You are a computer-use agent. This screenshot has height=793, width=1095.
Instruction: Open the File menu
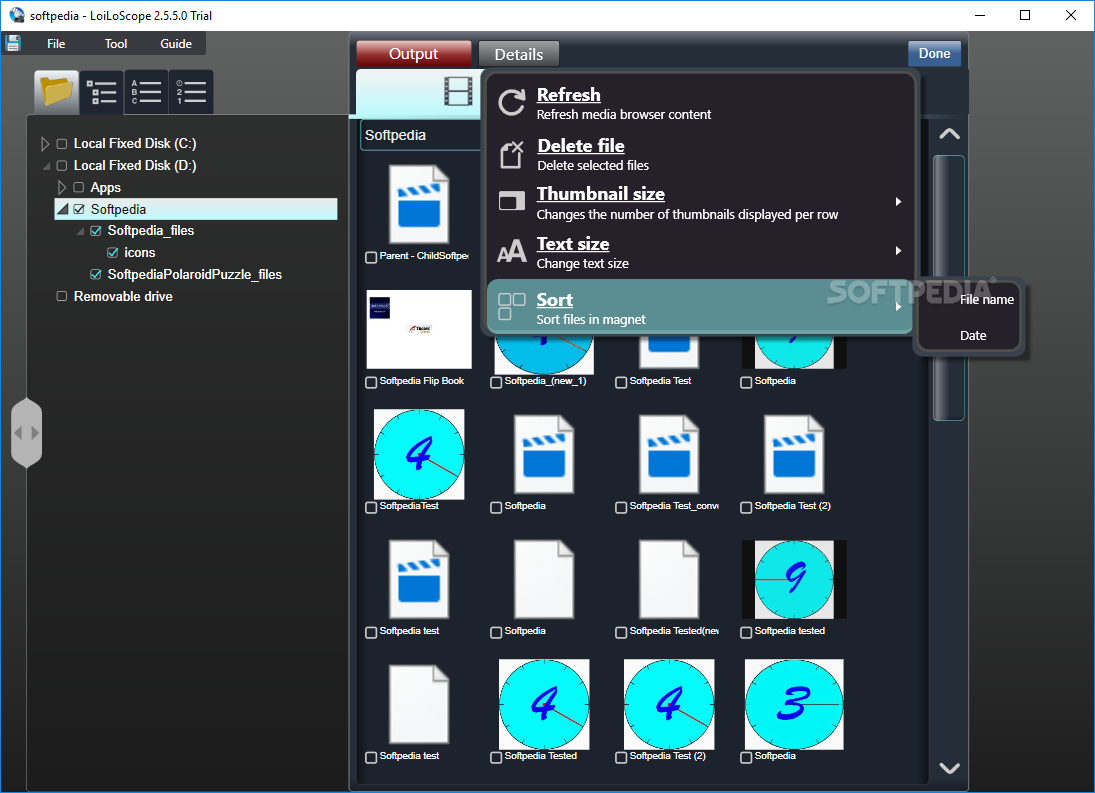pyautogui.click(x=56, y=43)
